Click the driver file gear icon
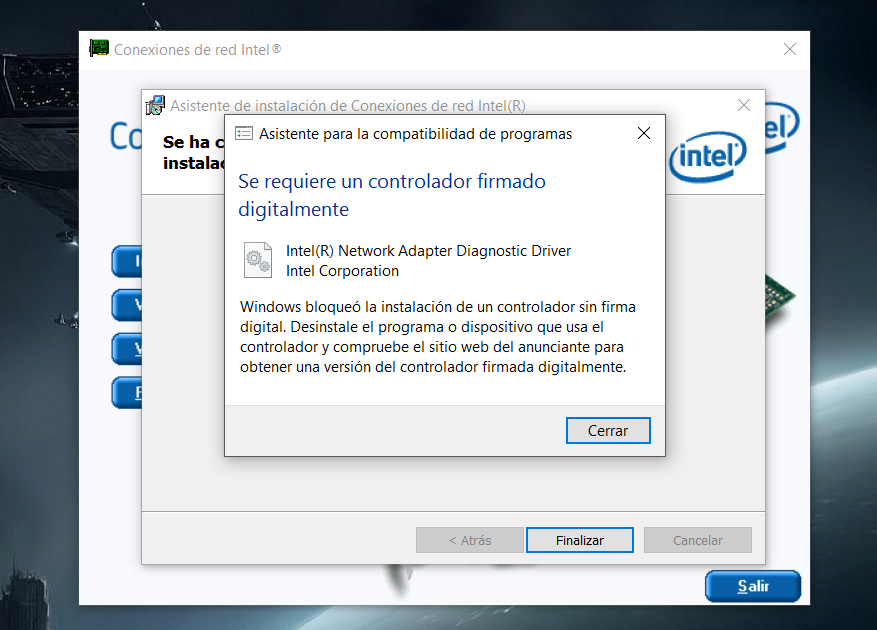This screenshot has height=630, width=877. tap(258, 260)
